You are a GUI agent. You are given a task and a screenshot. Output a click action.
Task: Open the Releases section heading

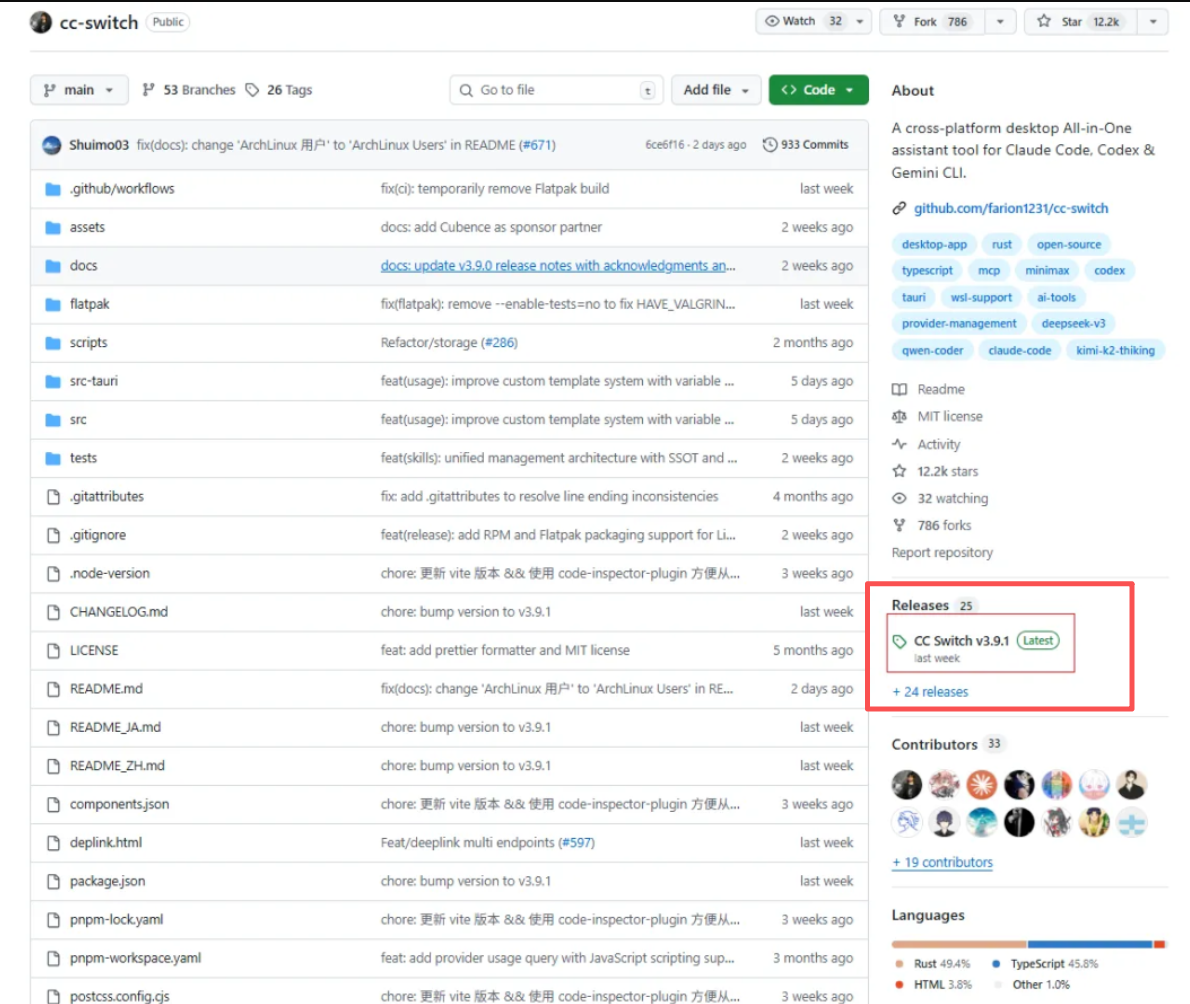coord(920,606)
